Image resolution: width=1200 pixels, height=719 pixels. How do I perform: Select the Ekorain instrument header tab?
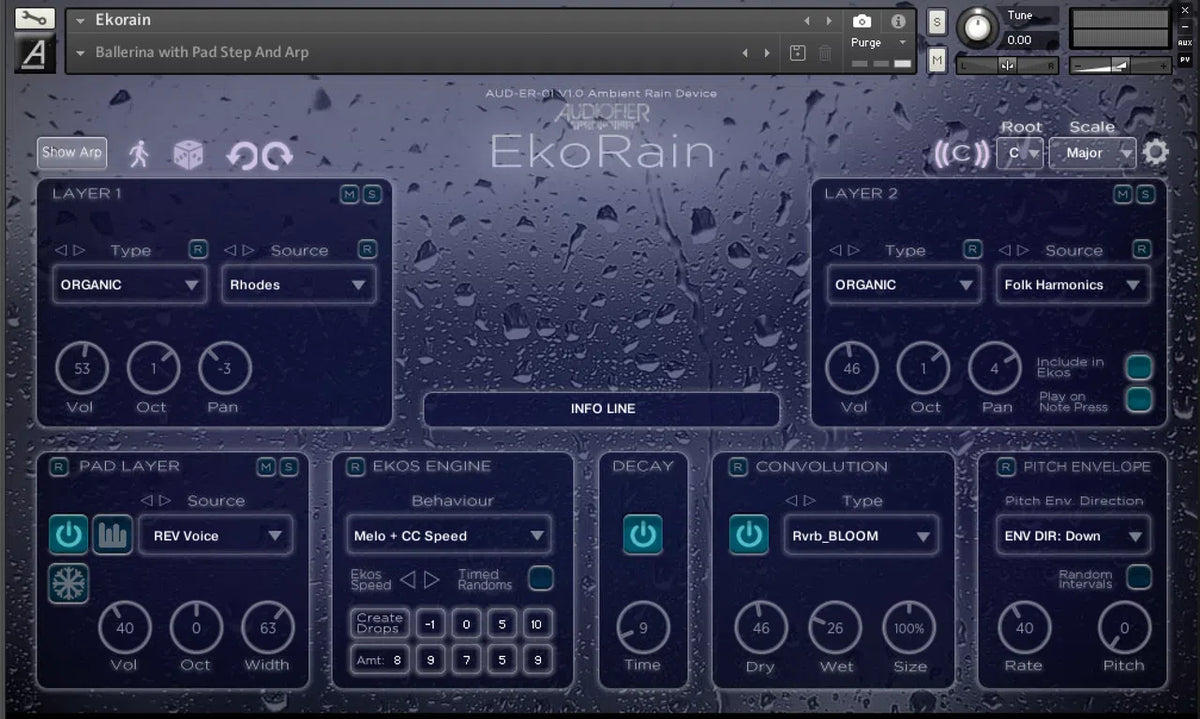coord(122,19)
